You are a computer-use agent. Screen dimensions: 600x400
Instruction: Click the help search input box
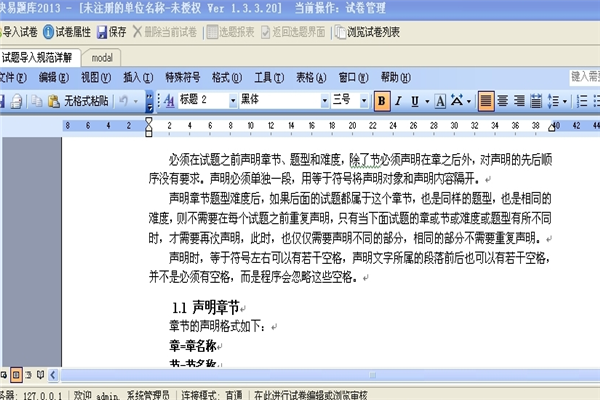pyautogui.click(x=584, y=77)
